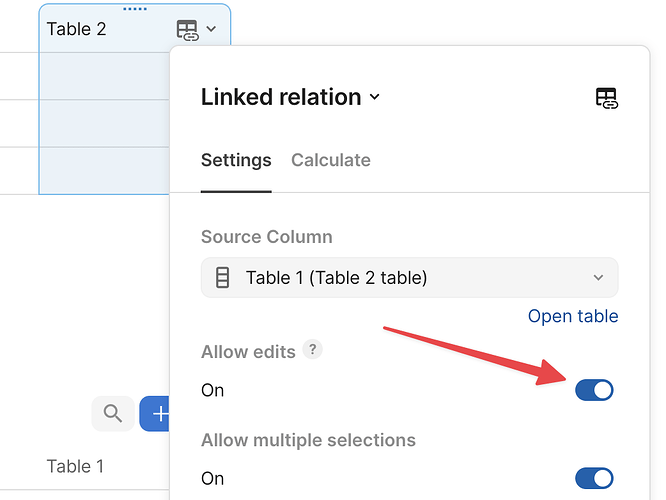Viewport: 666px width, 500px height.
Task: Switch to the Calculate tab
Action: 330,160
